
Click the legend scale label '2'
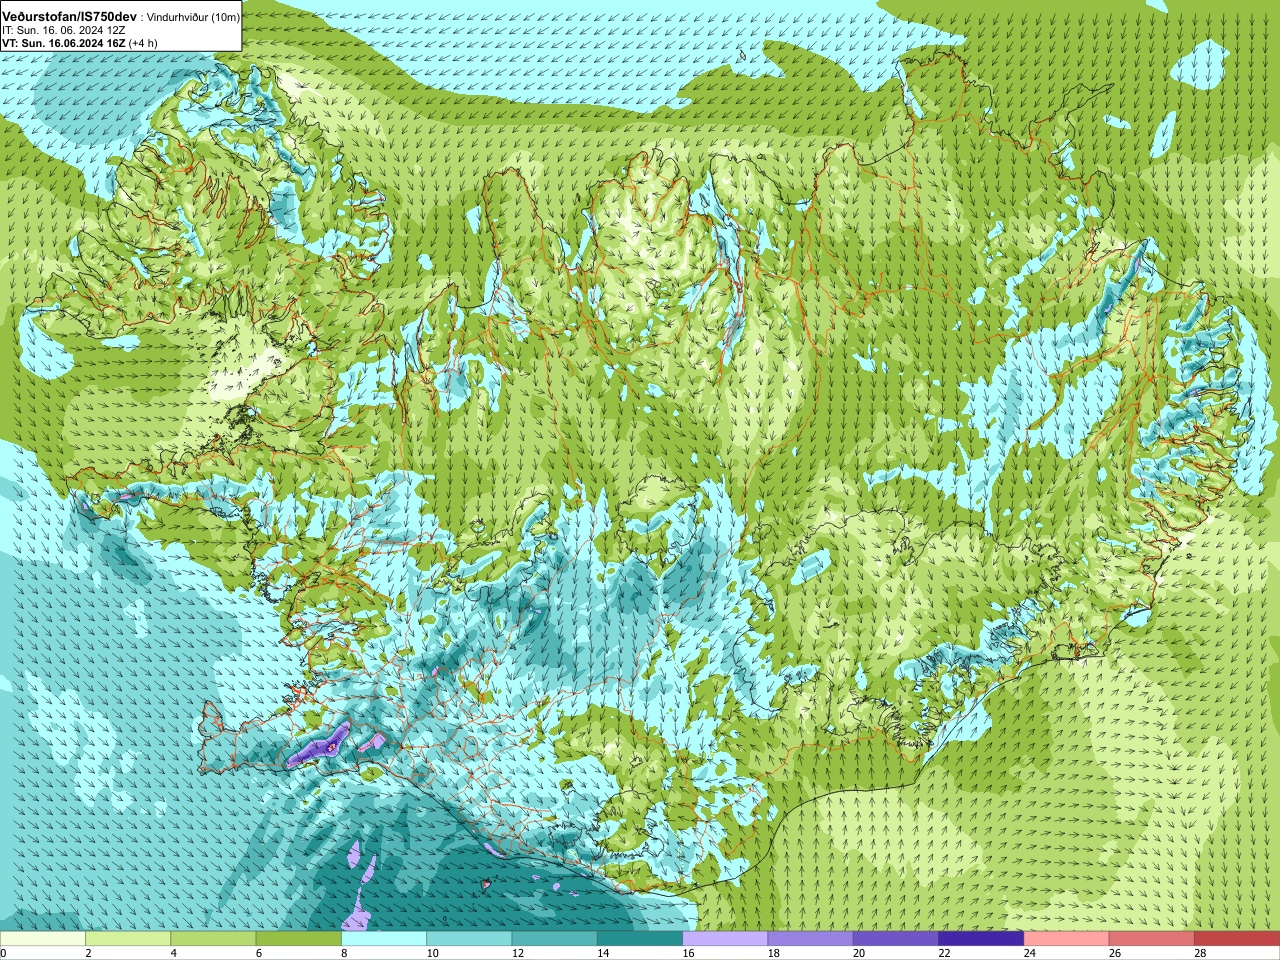click(x=89, y=953)
